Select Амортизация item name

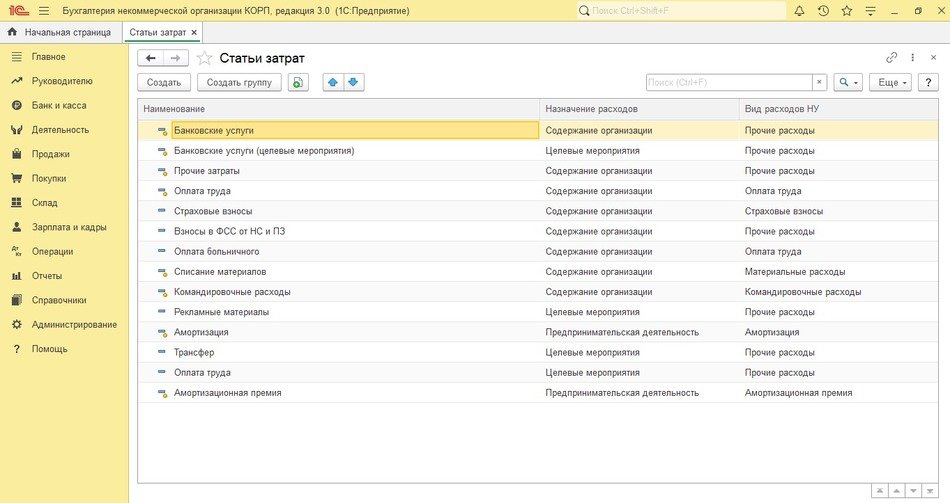point(201,332)
